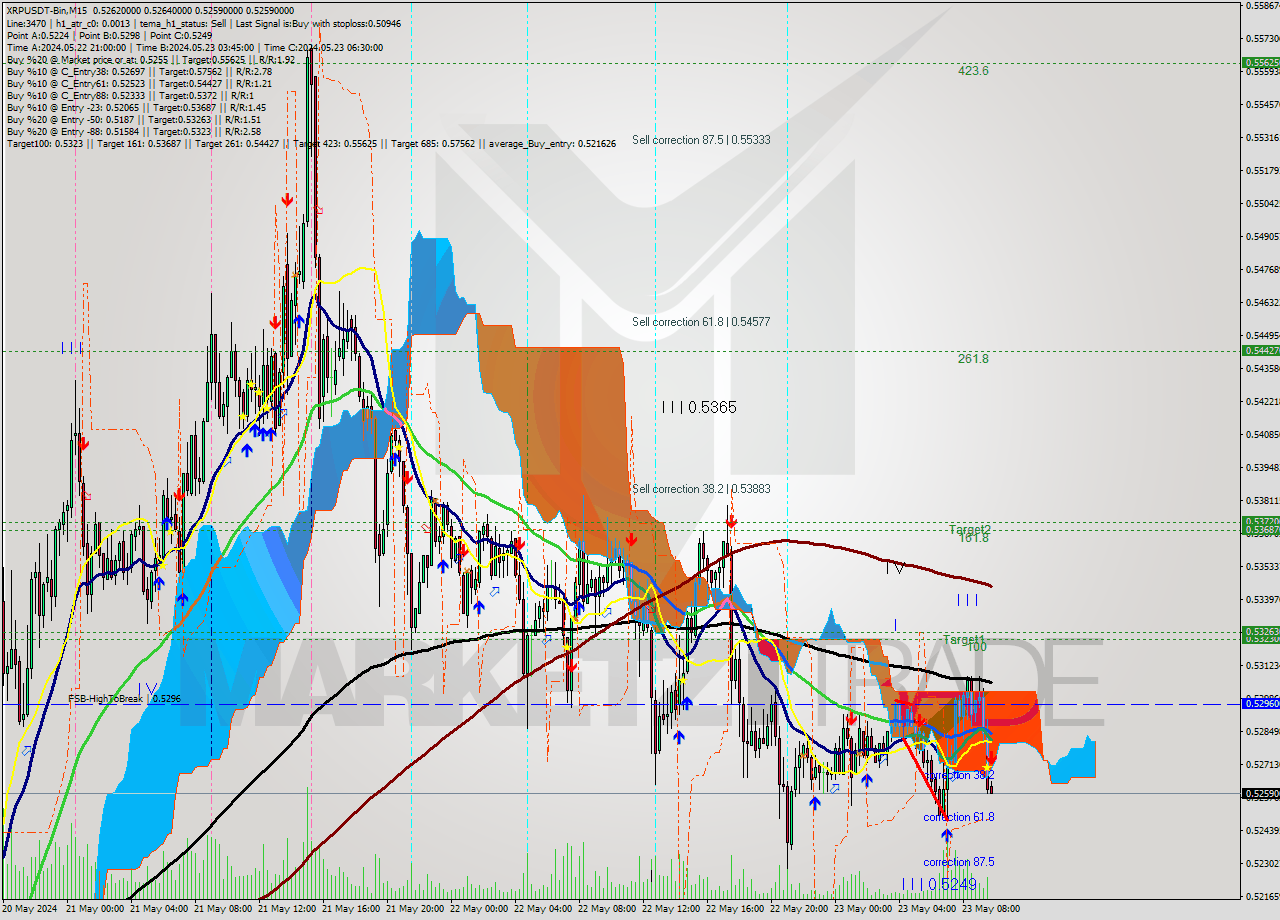
Task: Click the '21 May 00:00' time axis label
Action: [x=96, y=909]
